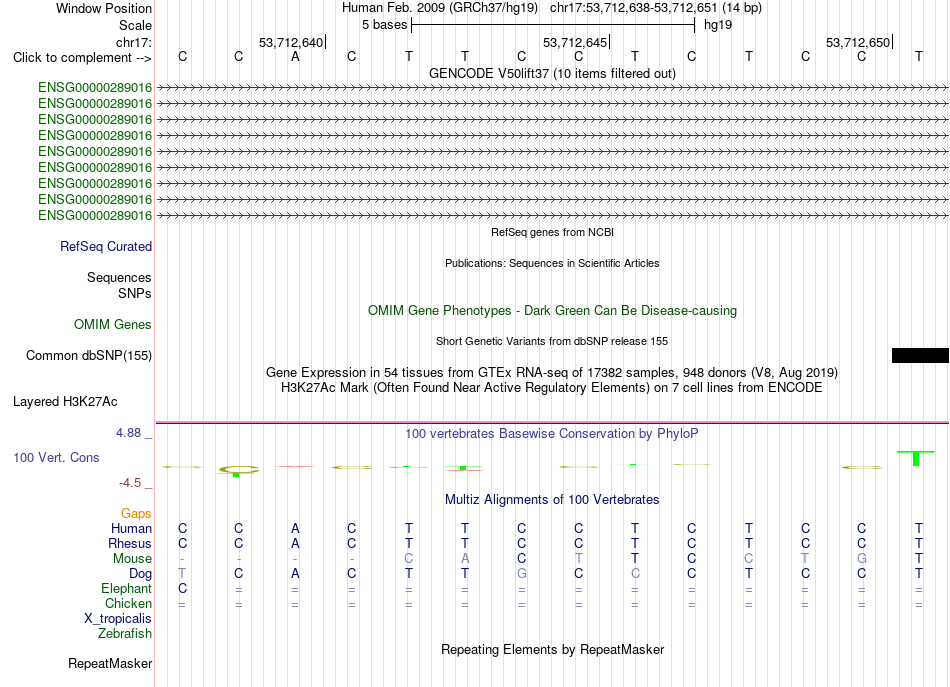This screenshot has height=687, width=950.
Task: Open the 'OMIM Genes' track label
Action: coord(113,325)
